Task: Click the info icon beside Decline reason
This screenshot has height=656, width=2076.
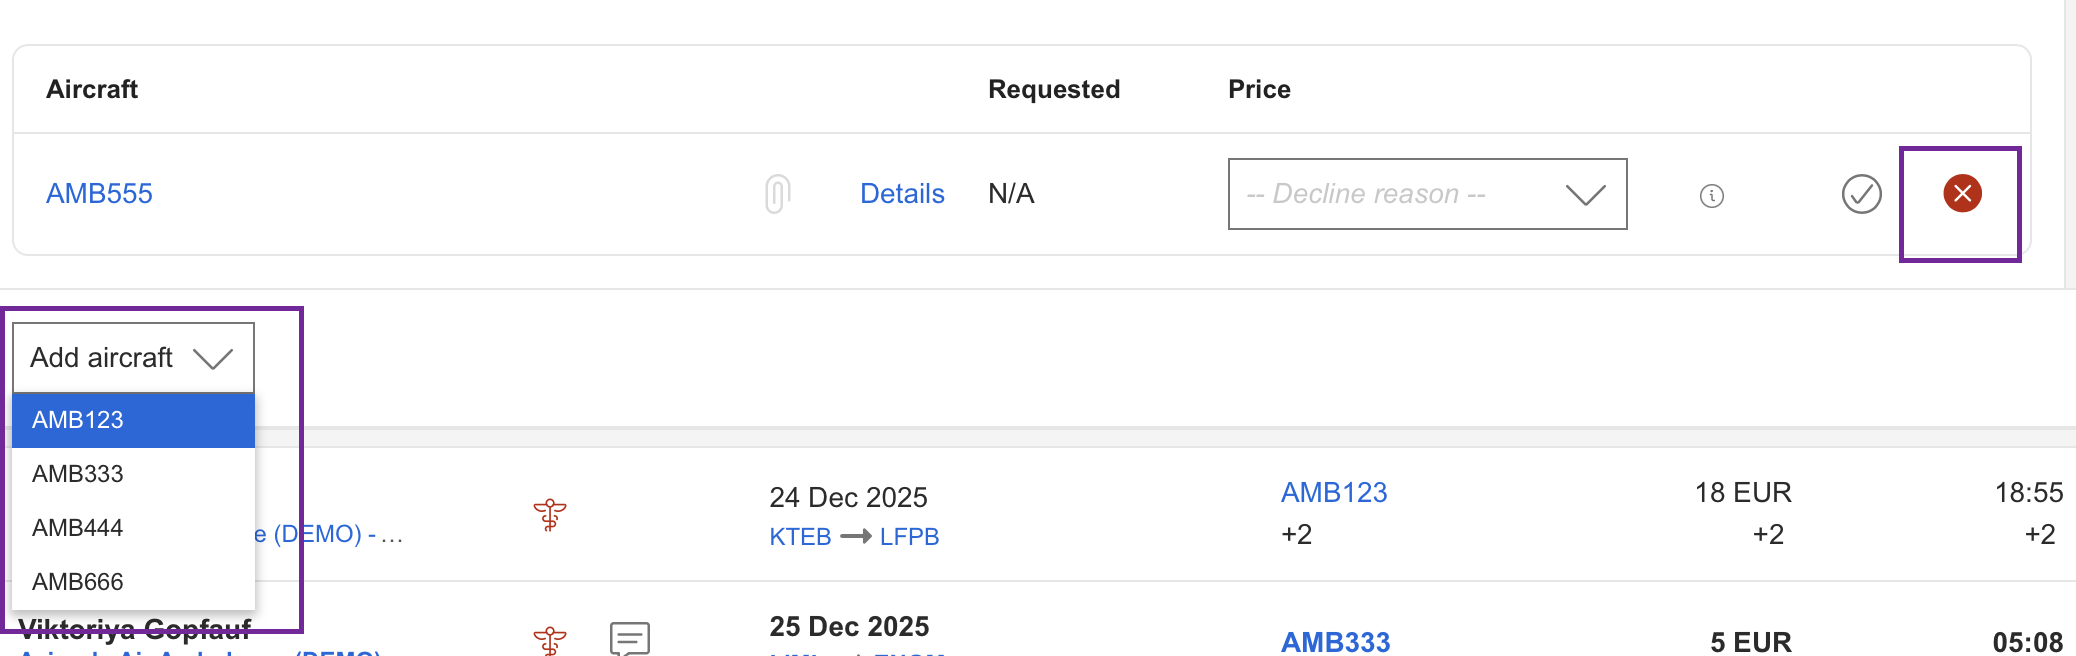Action: coord(1711,196)
